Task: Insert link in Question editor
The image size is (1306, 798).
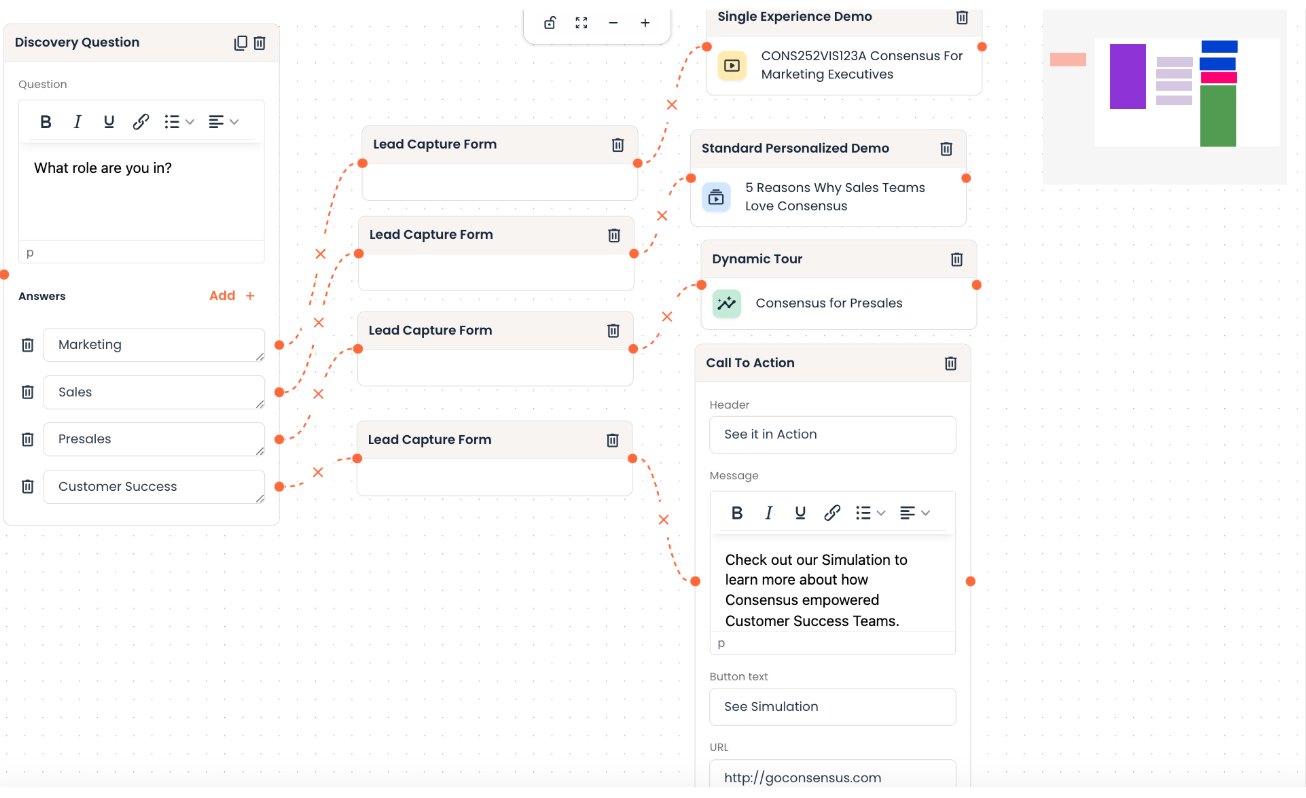Action: coord(141,122)
